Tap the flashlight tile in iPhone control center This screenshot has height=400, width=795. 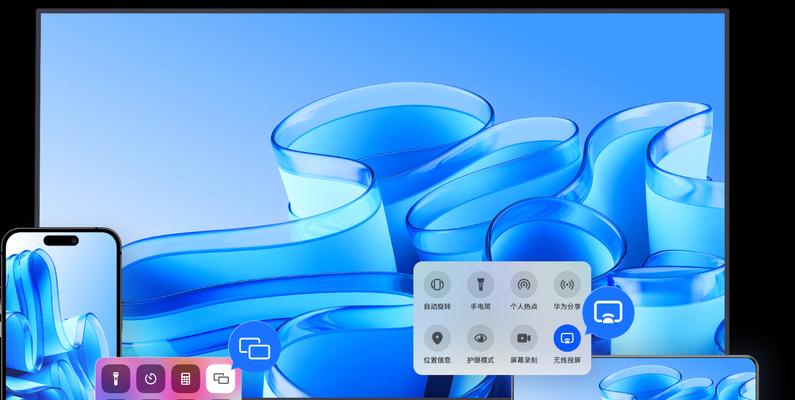tap(116, 379)
